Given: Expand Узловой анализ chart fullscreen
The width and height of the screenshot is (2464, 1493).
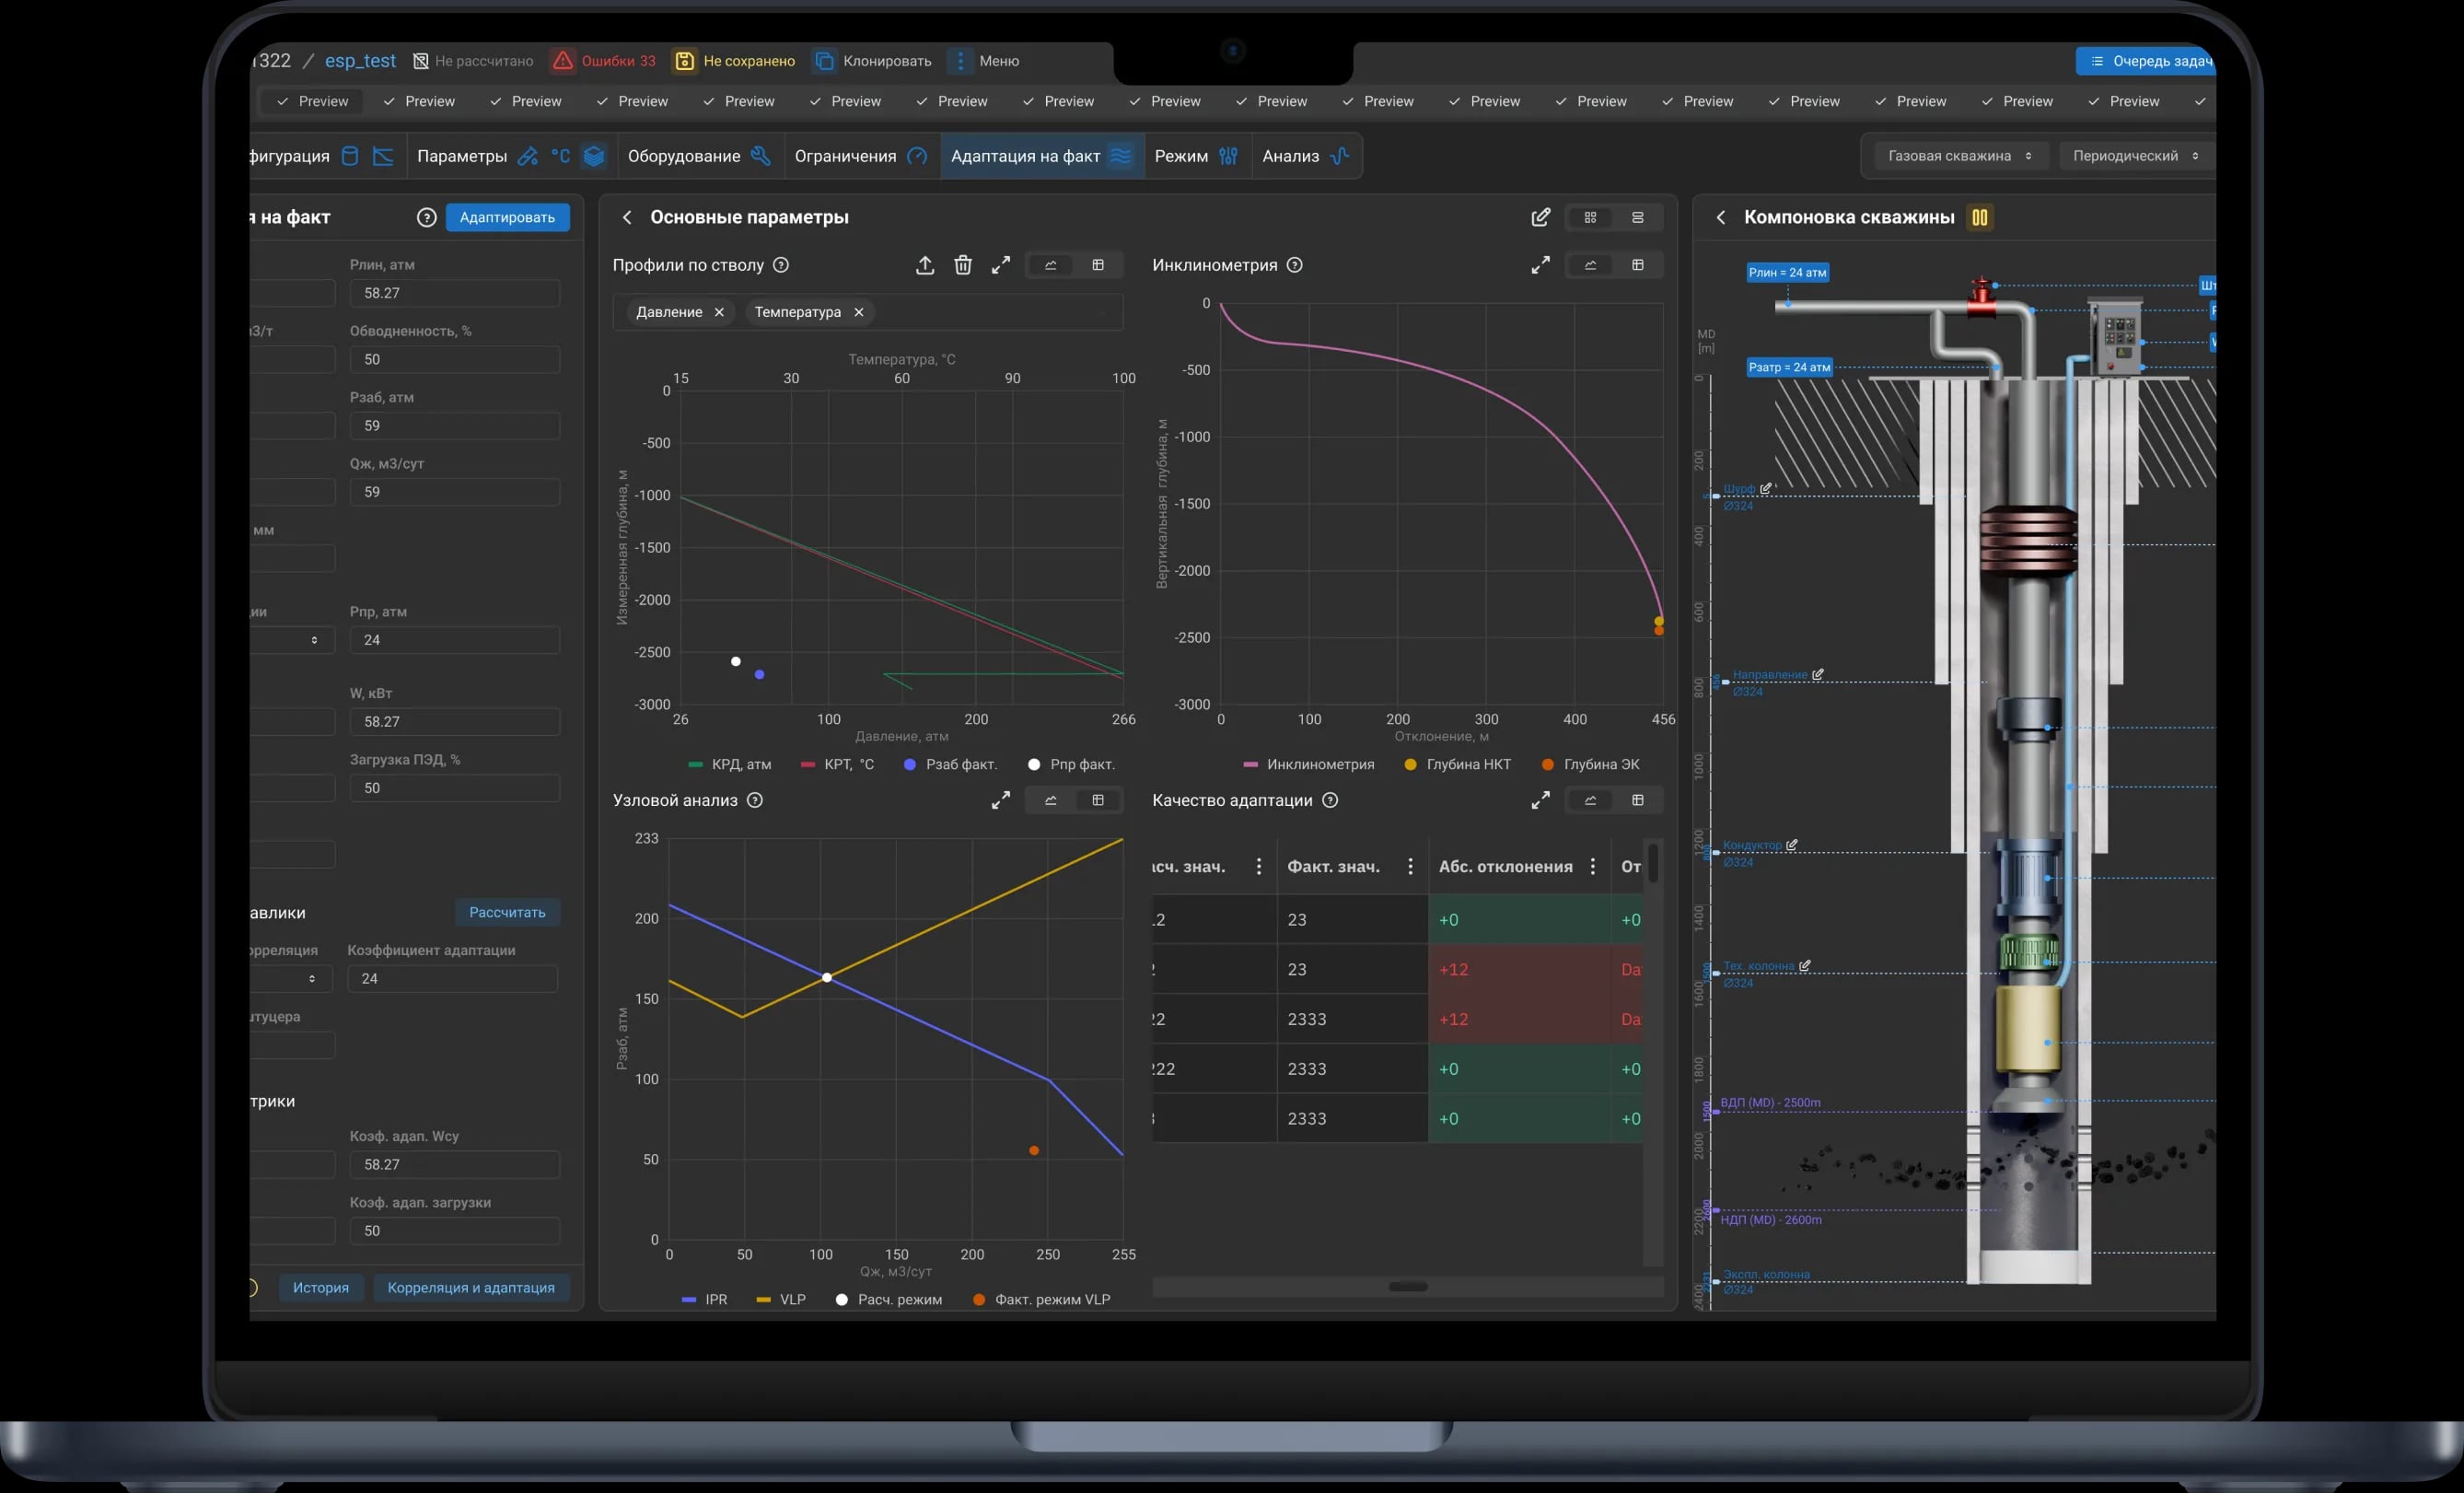Looking at the screenshot, I should [x=1001, y=800].
